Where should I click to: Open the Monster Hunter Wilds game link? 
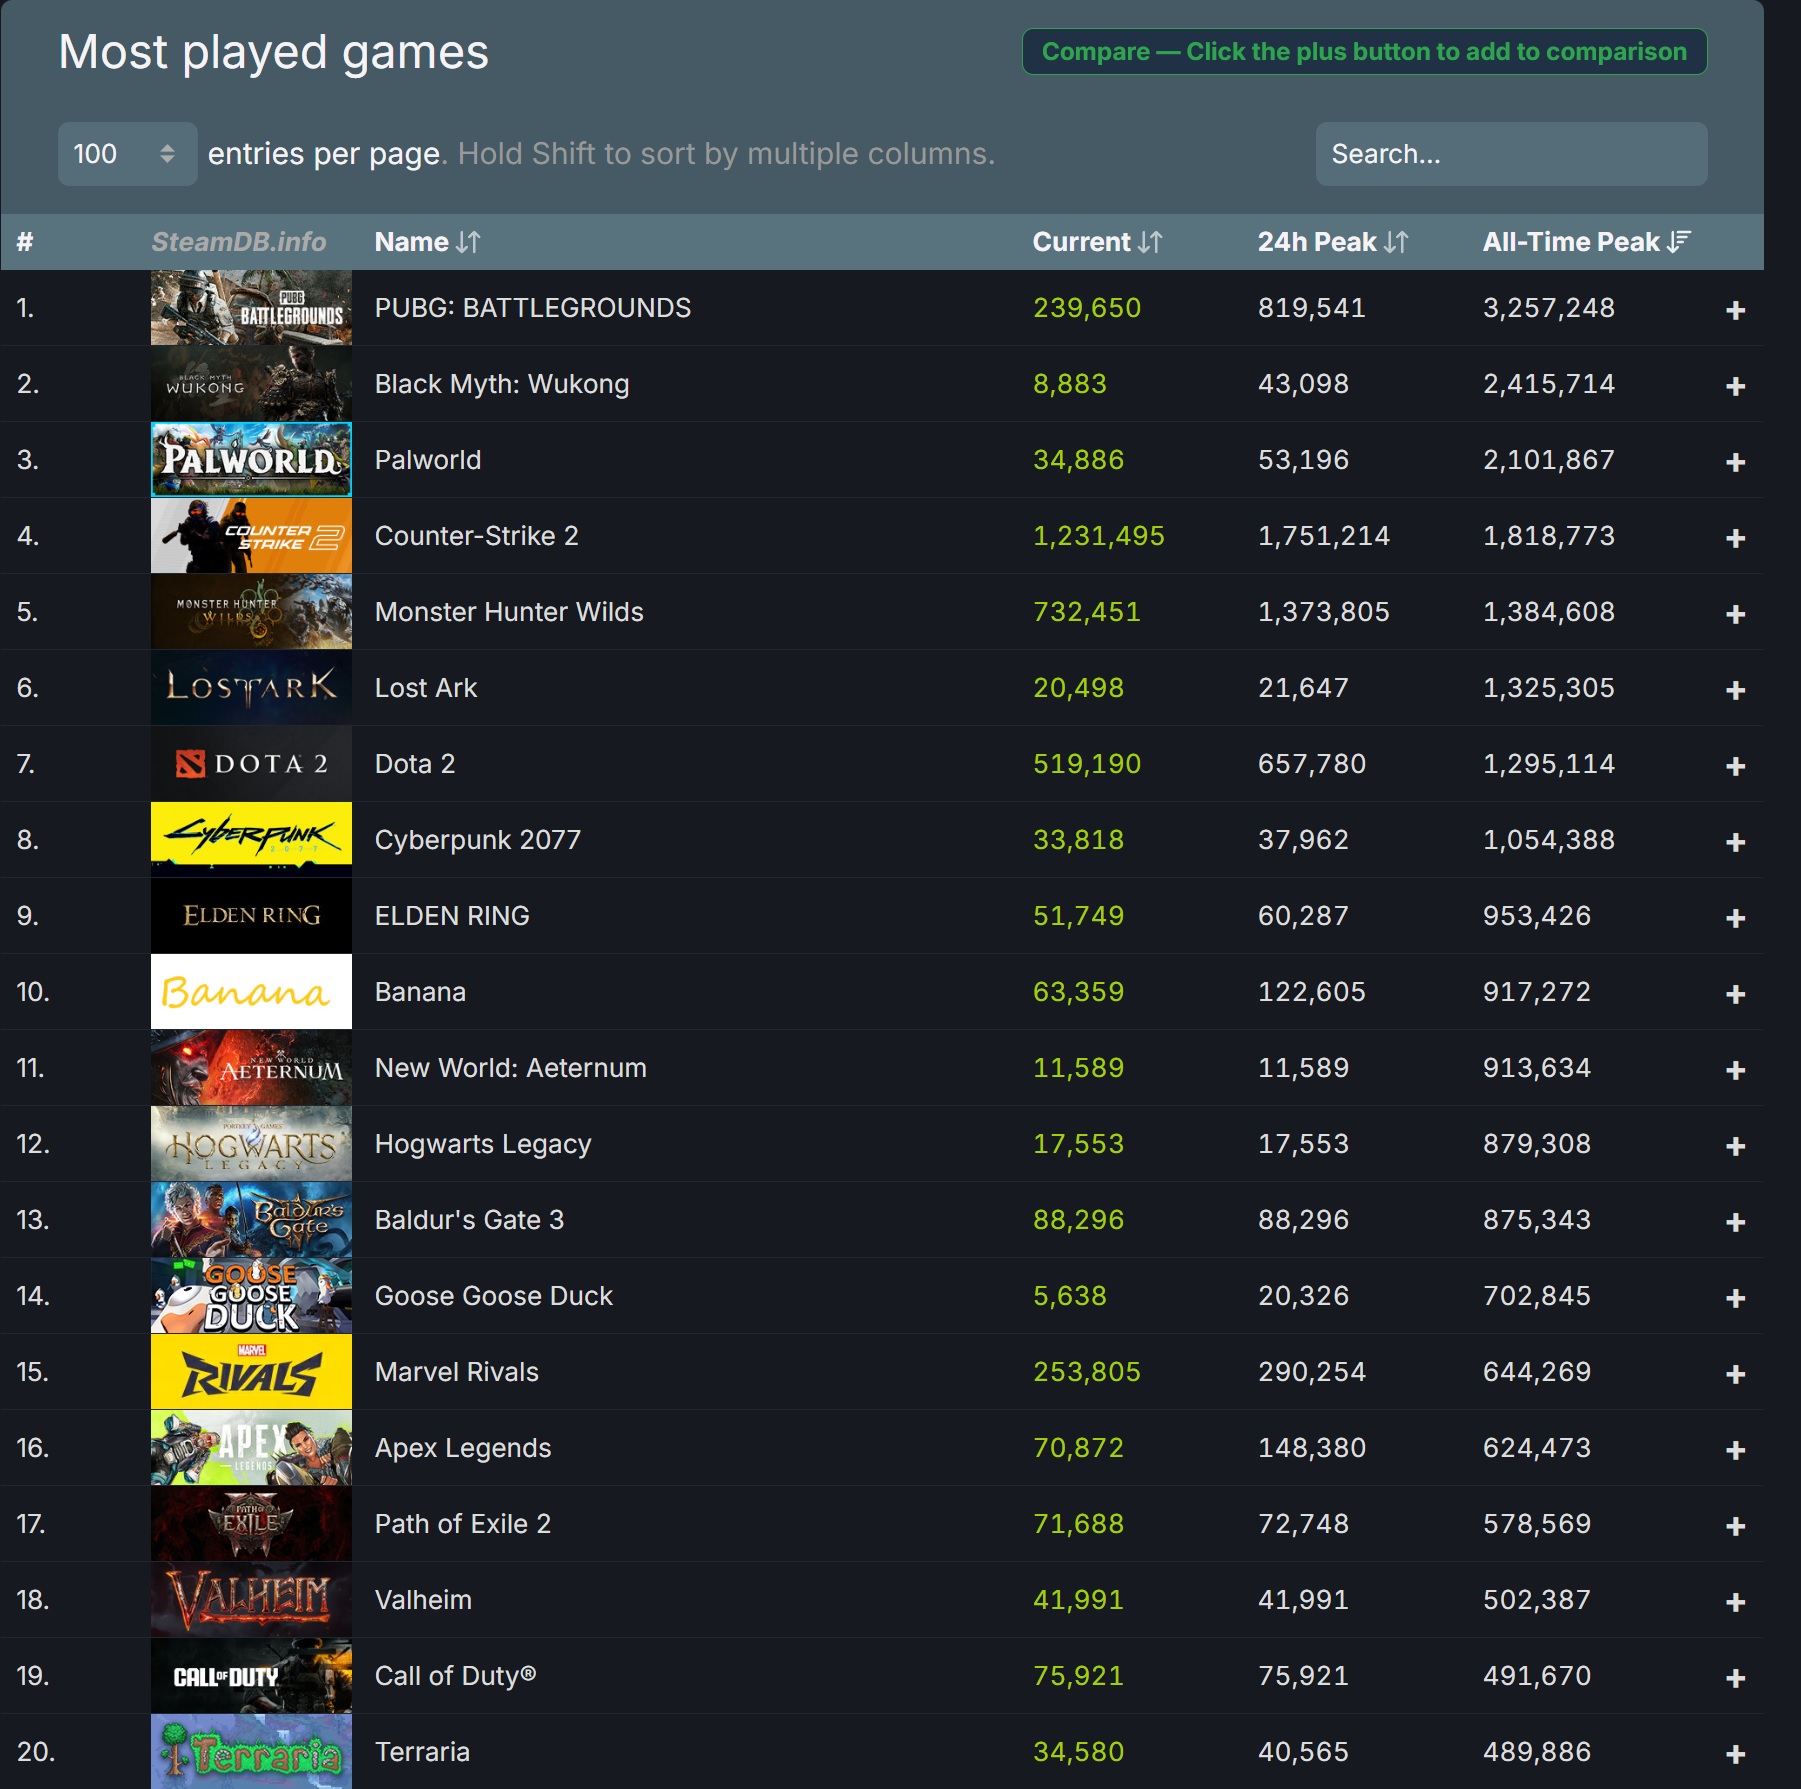click(508, 612)
